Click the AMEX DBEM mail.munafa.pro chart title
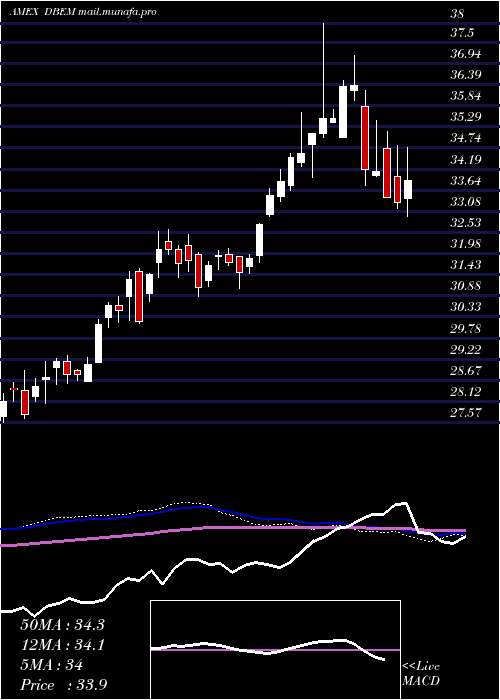The width and height of the screenshot is (500, 700). coord(83,12)
